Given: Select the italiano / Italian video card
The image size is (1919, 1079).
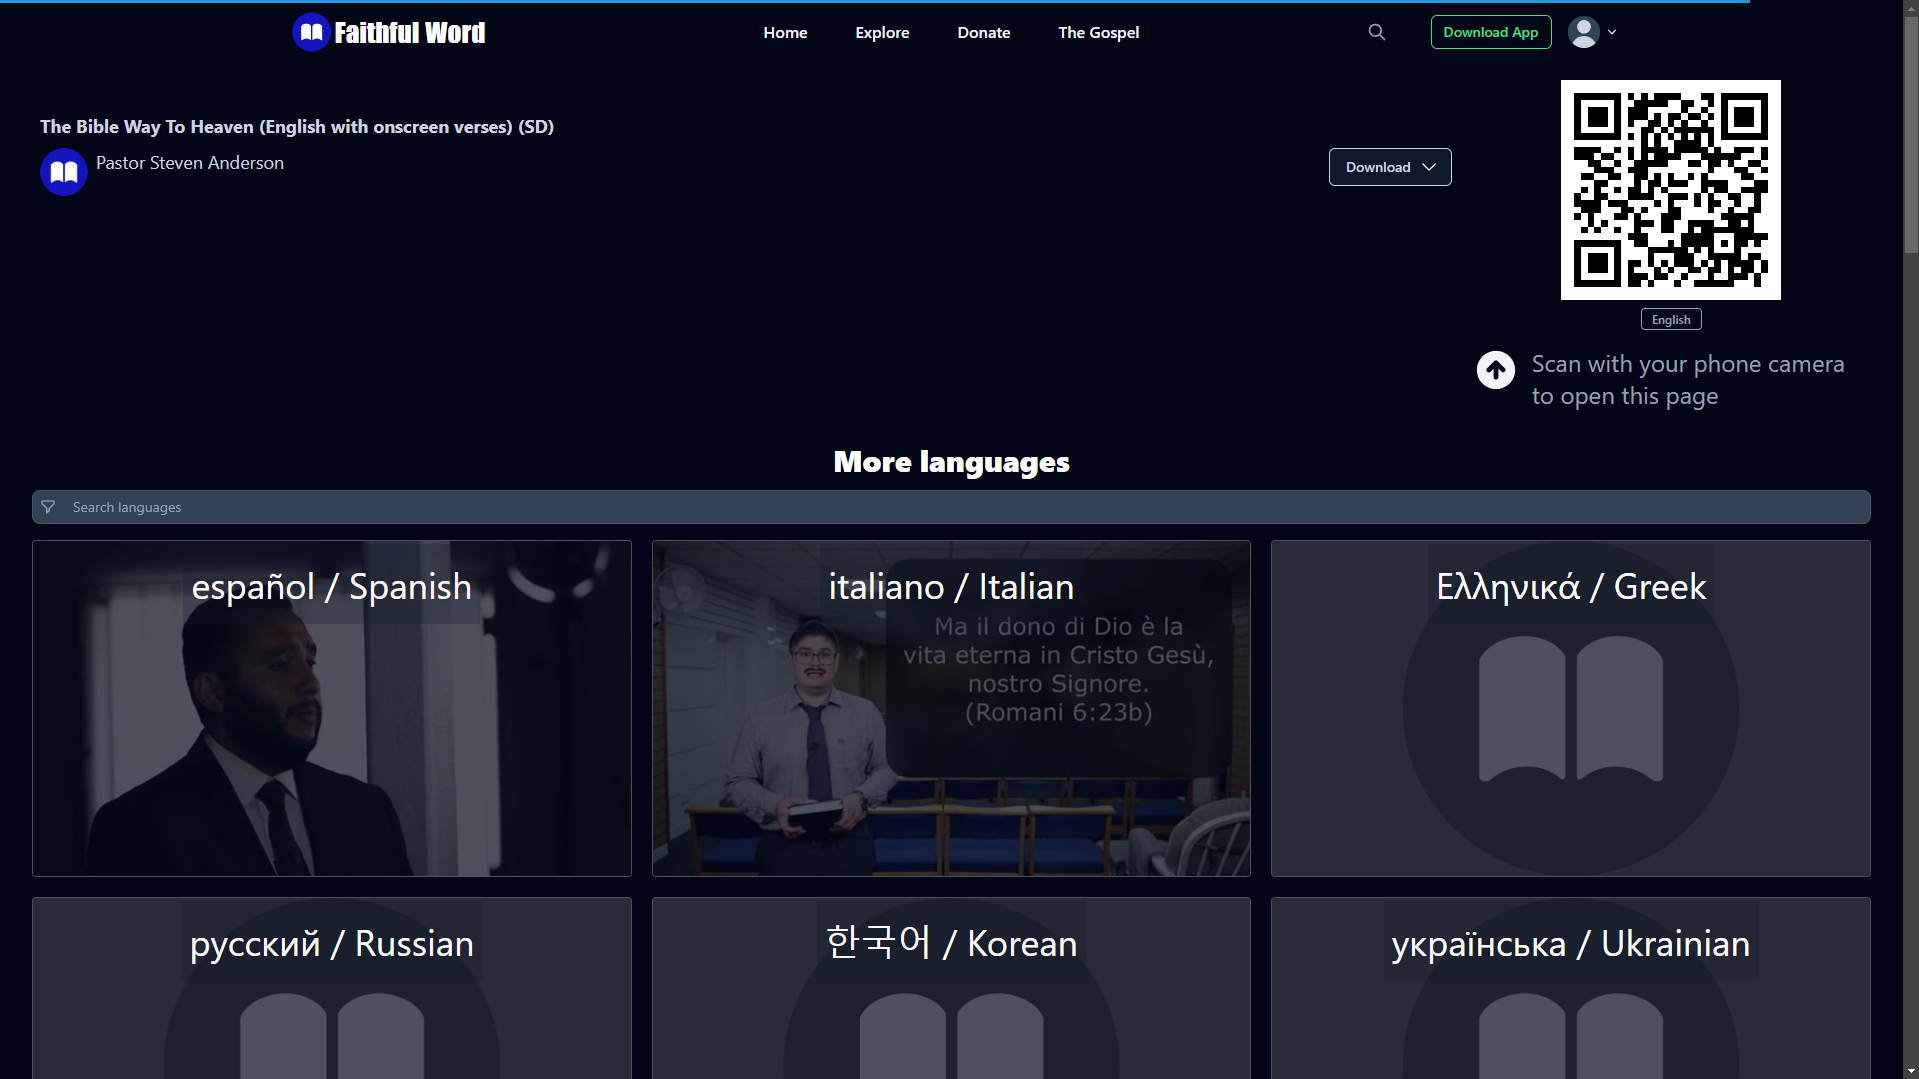Looking at the screenshot, I should [x=951, y=708].
